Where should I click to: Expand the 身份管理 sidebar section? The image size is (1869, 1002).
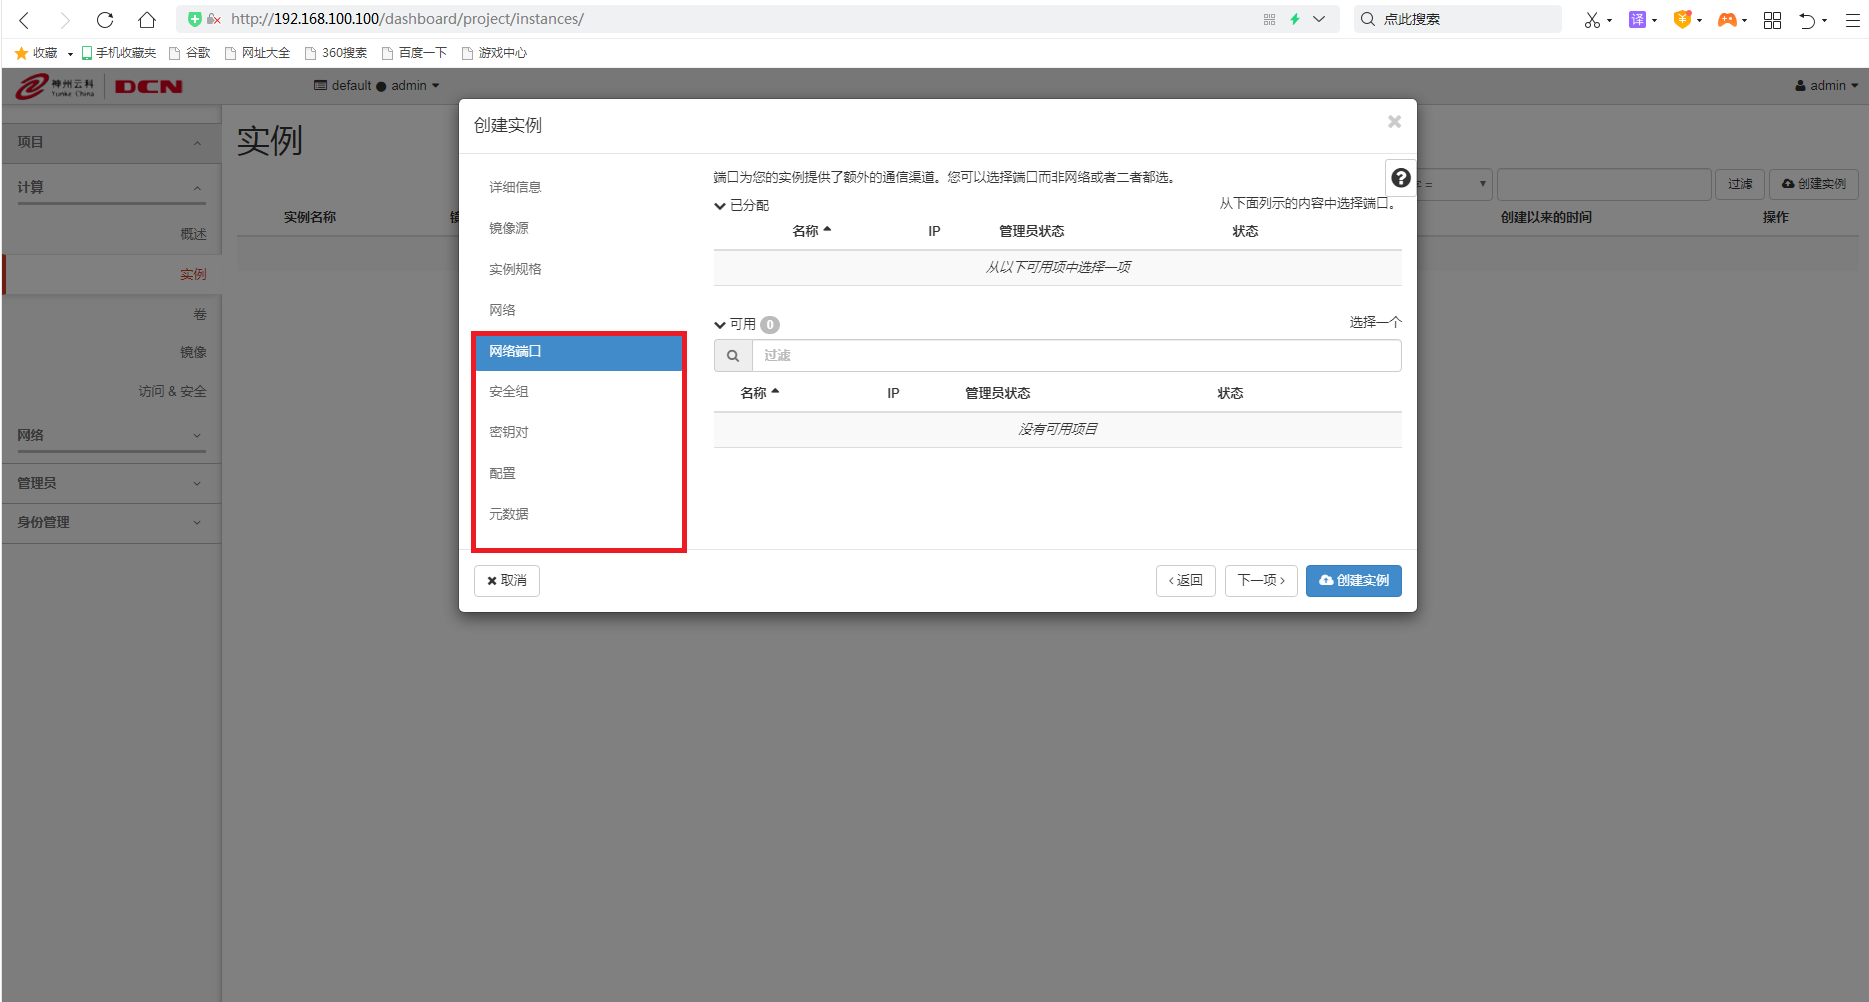click(x=111, y=523)
